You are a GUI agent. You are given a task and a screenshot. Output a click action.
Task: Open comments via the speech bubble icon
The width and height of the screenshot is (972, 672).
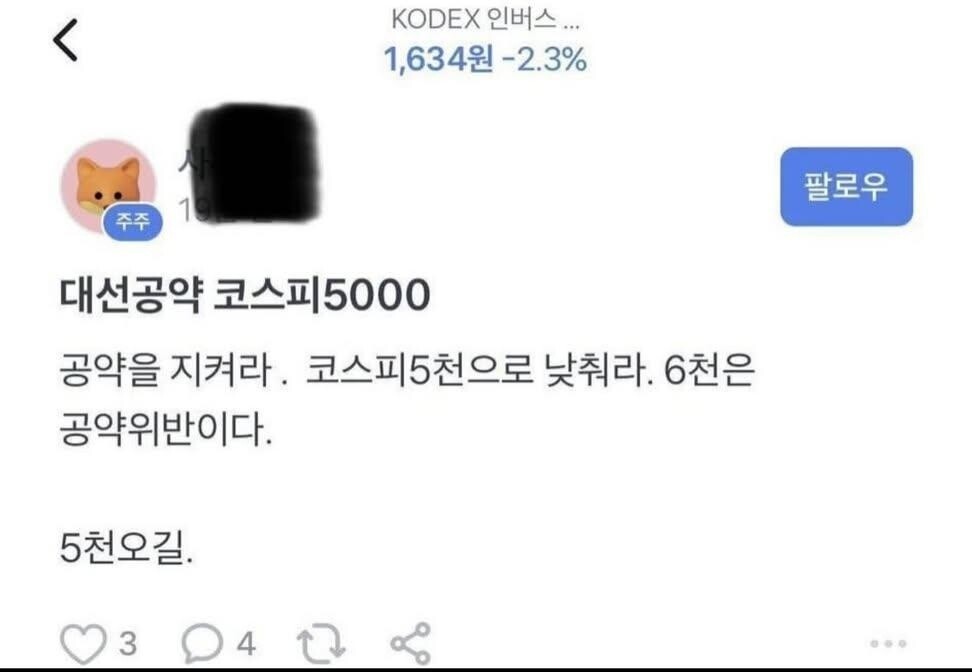(202, 643)
